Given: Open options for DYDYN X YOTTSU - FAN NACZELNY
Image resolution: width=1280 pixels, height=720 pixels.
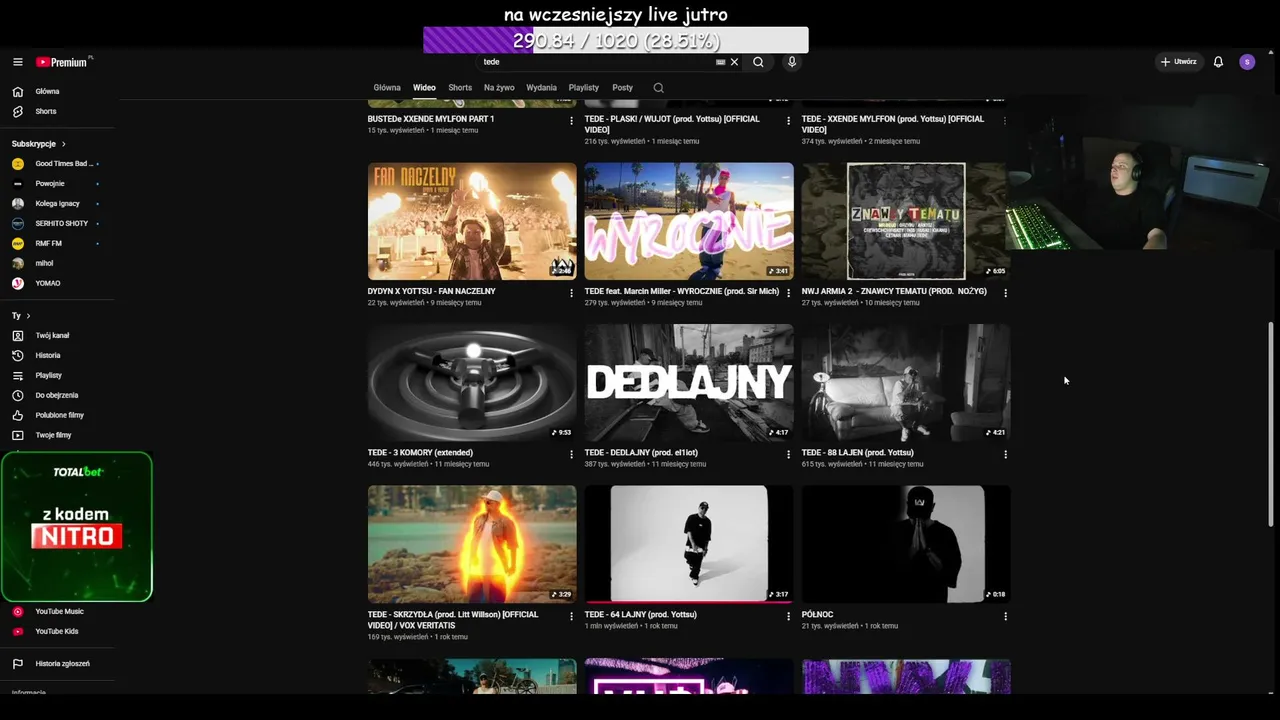Looking at the screenshot, I should click(572, 293).
